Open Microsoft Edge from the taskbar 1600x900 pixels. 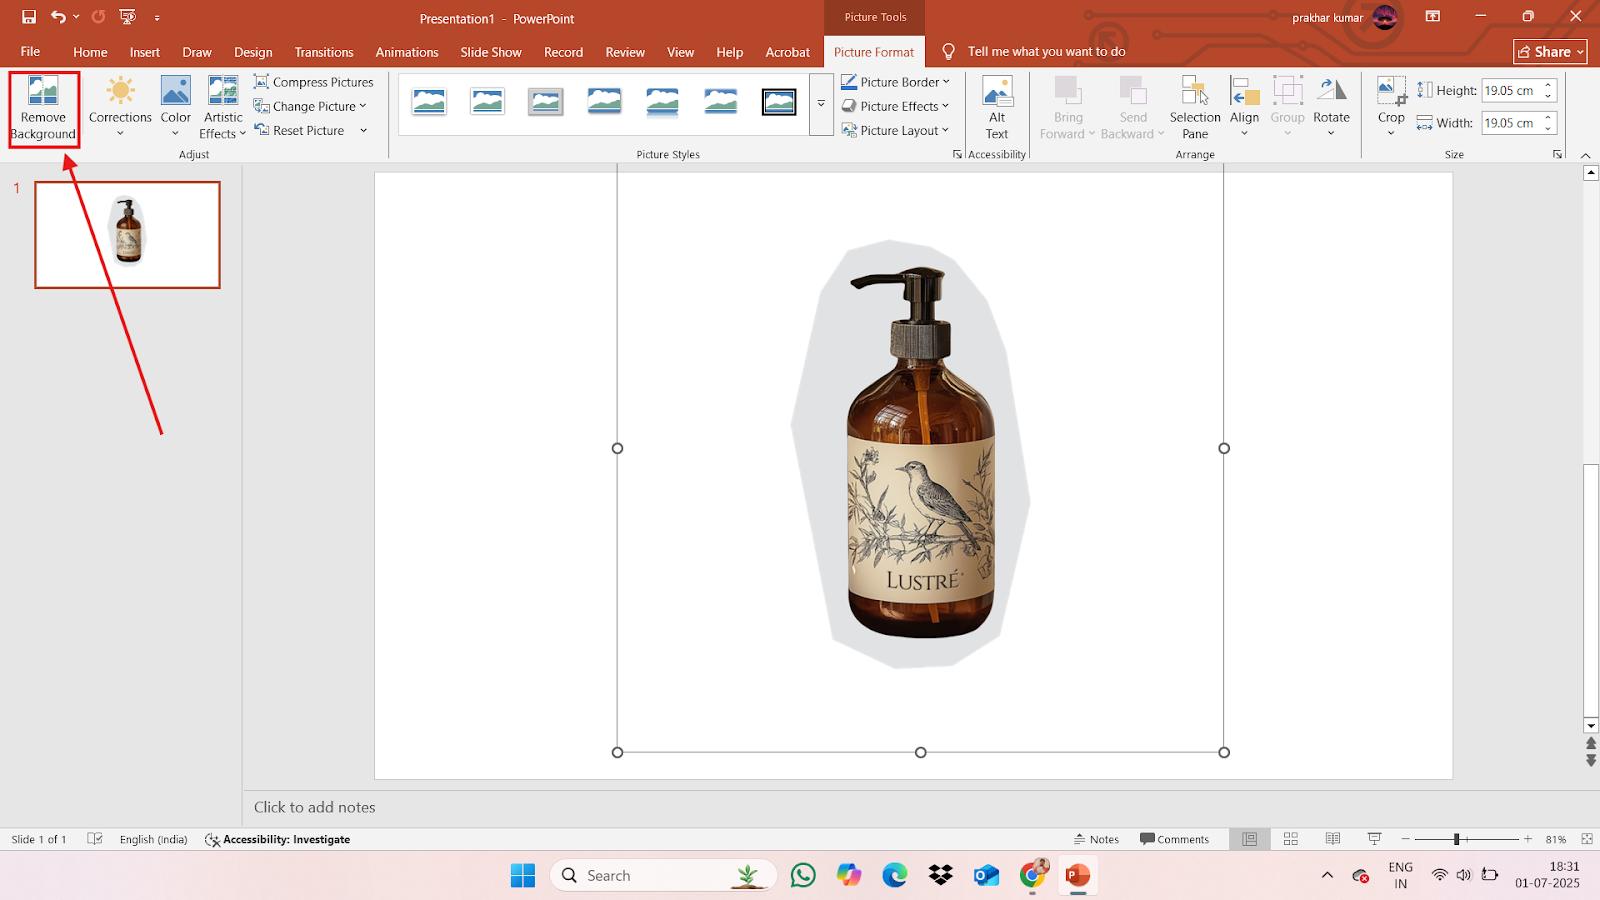(x=895, y=875)
